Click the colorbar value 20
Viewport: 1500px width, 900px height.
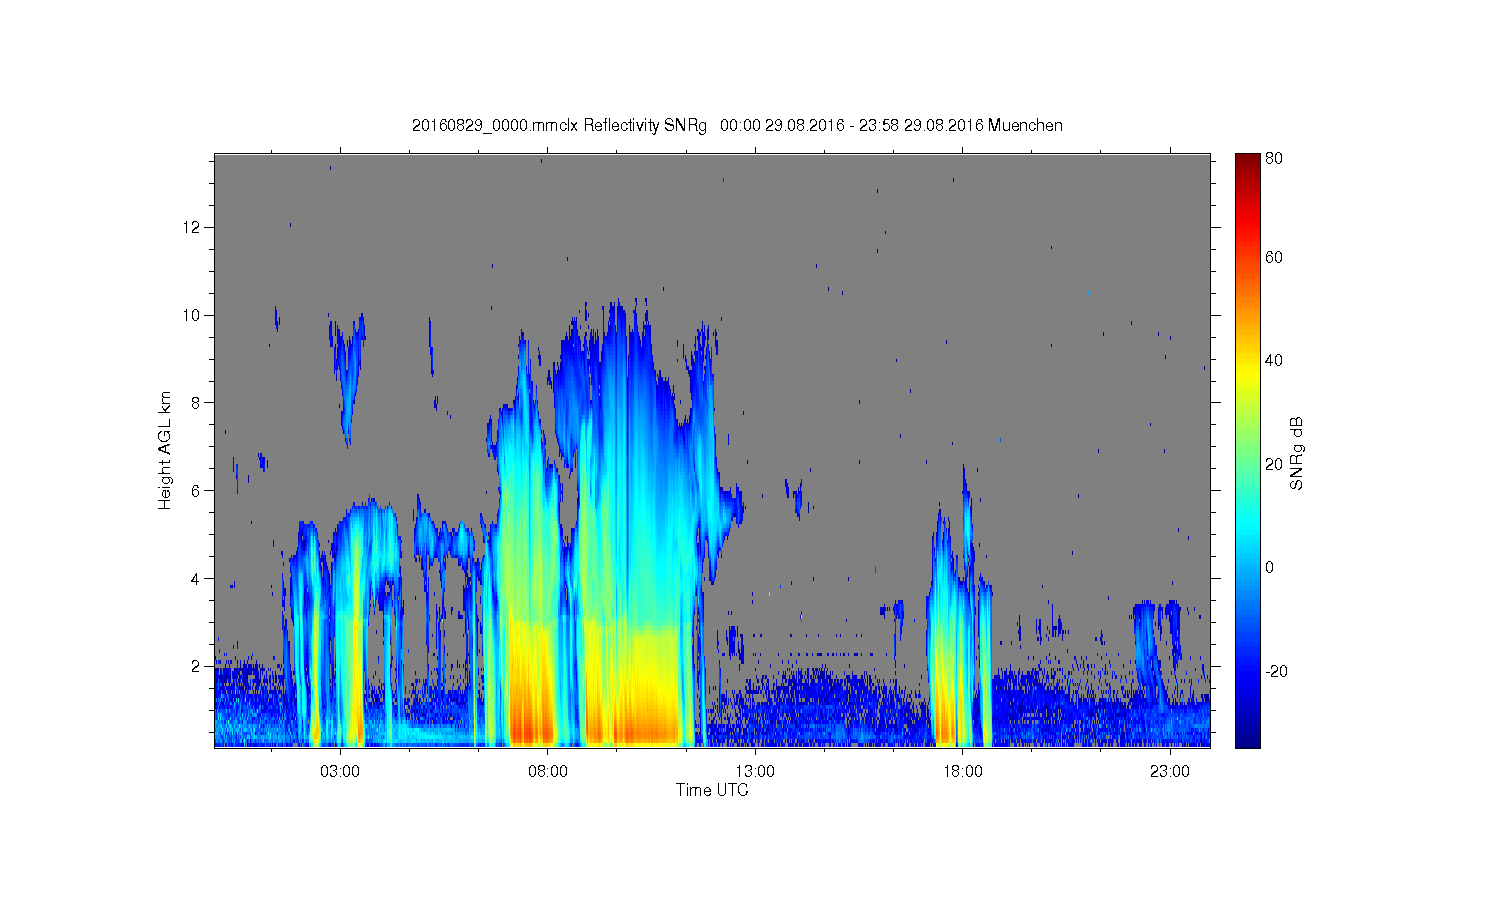point(1274,464)
